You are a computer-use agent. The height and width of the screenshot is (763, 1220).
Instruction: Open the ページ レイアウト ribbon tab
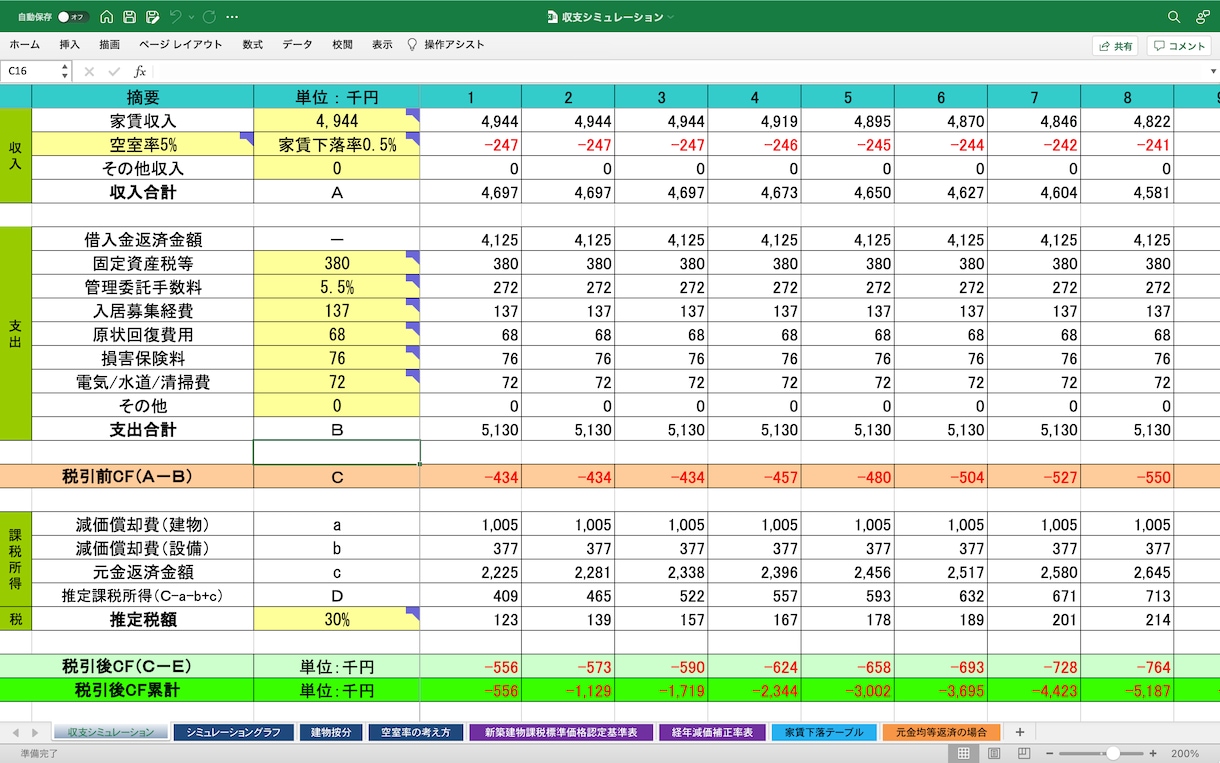point(181,45)
